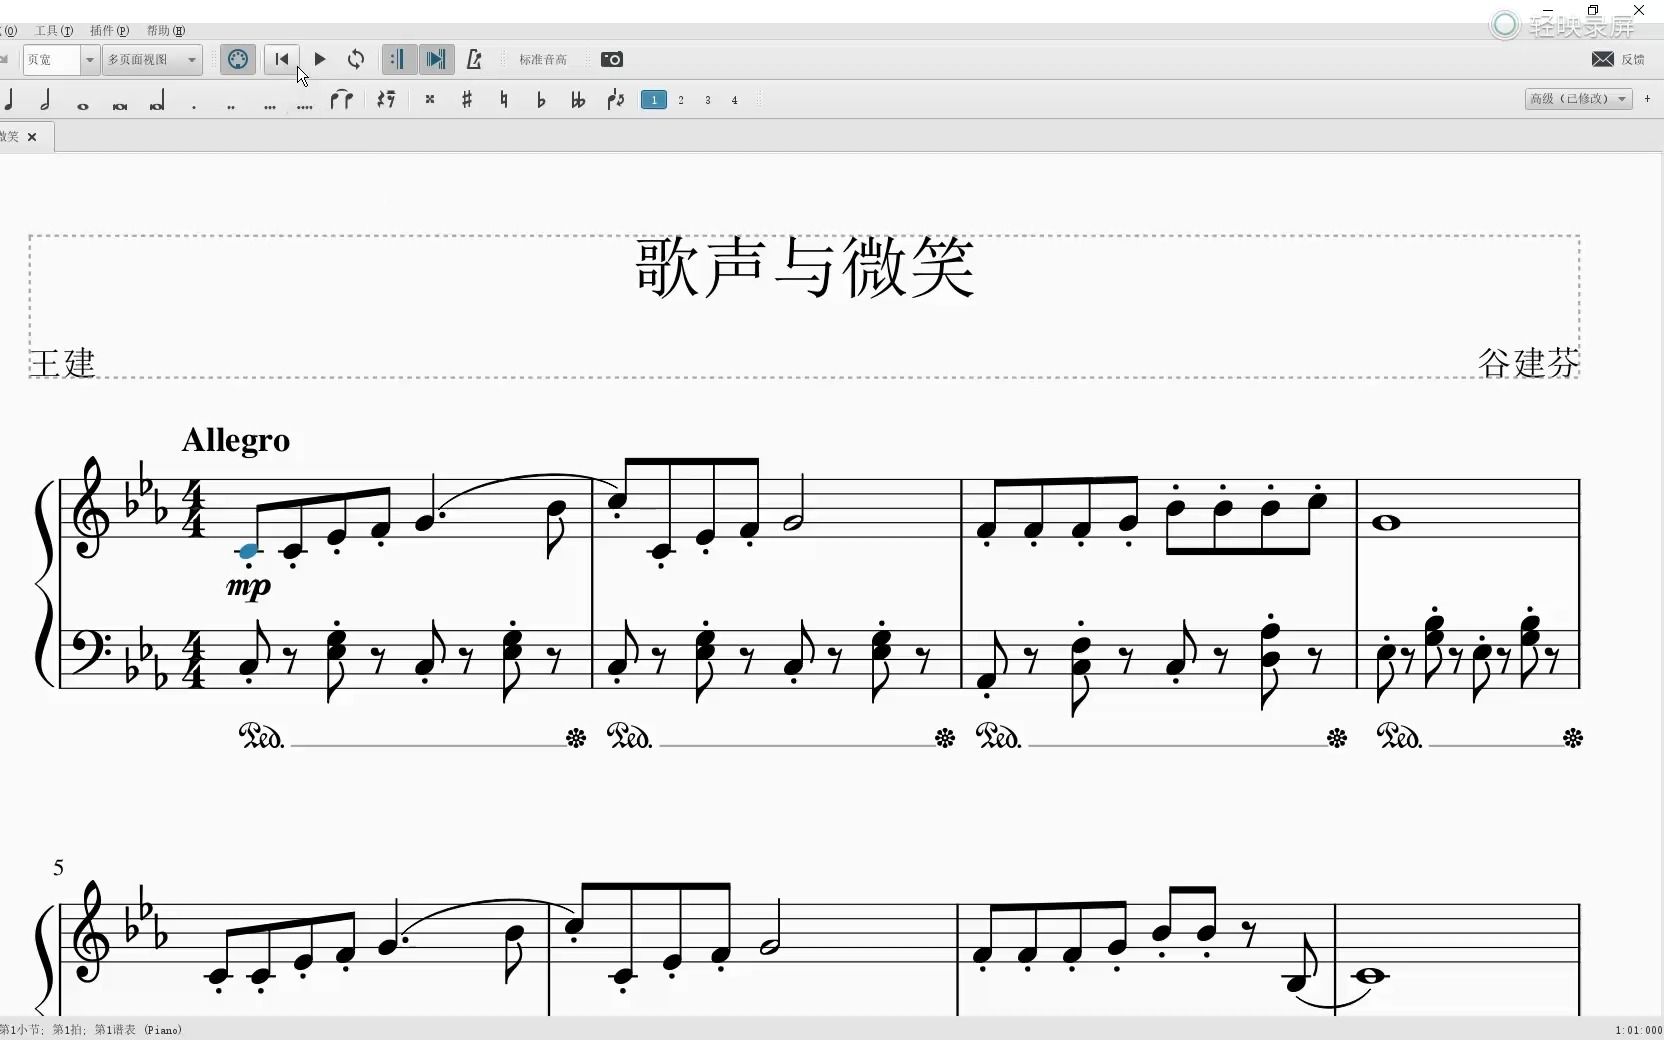1664x1040 pixels.
Task: Toggle loop playback
Action: (x=356, y=59)
